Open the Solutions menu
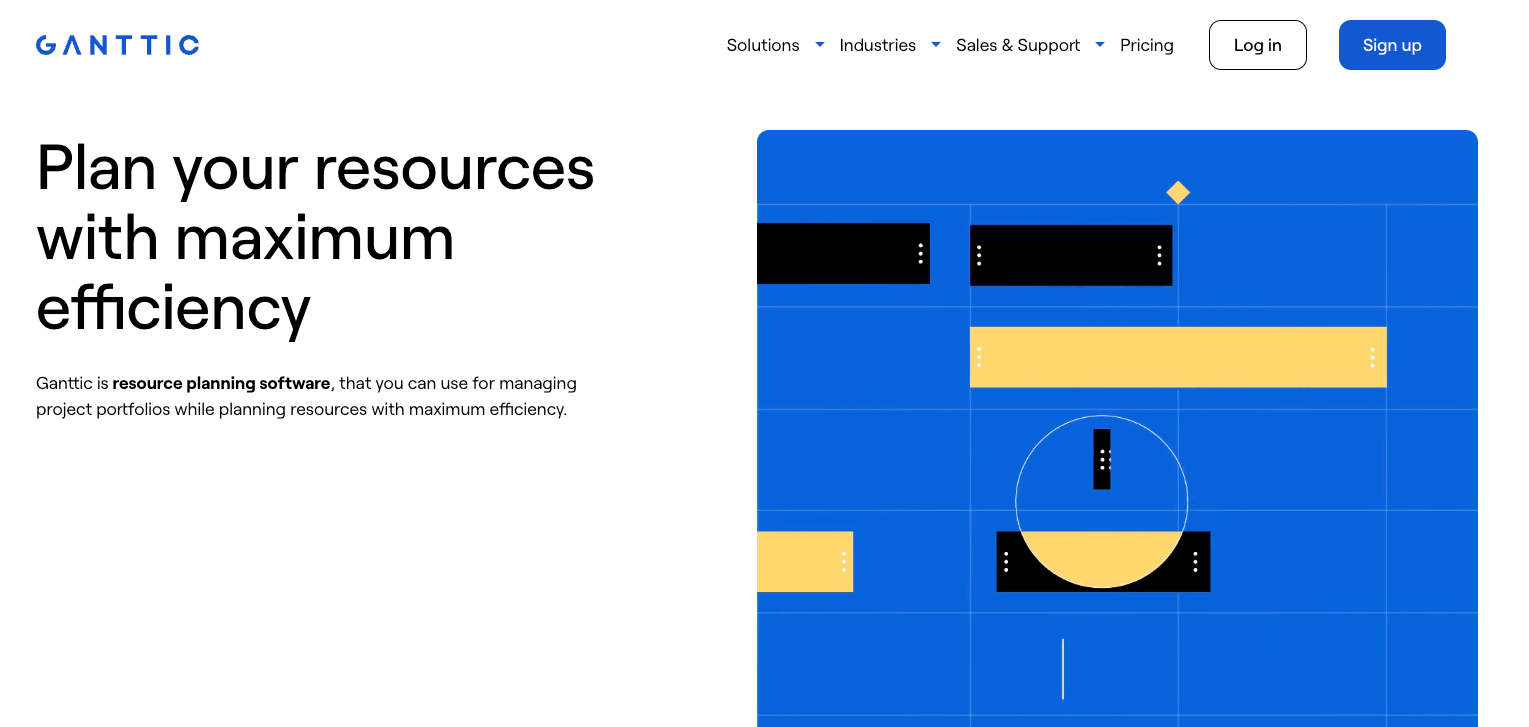1529x727 pixels. (763, 45)
